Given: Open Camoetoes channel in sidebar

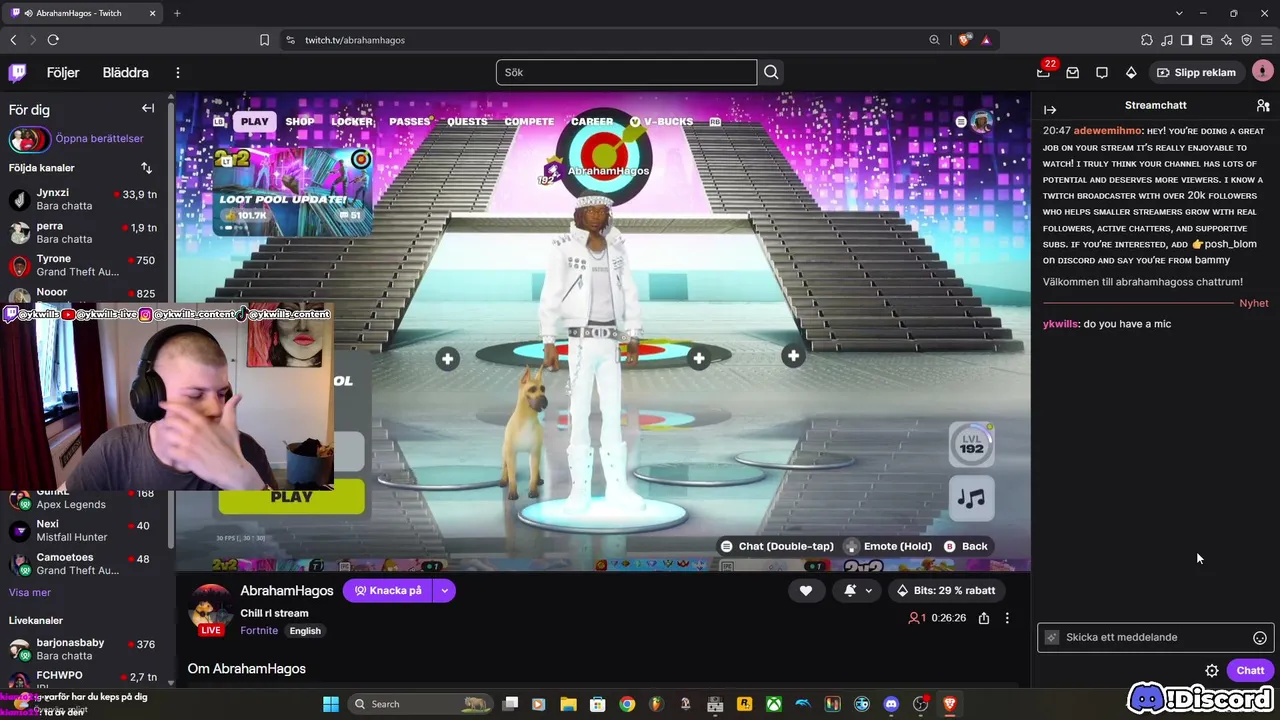Looking at the screenshot, I should click(x=84, y=563).
